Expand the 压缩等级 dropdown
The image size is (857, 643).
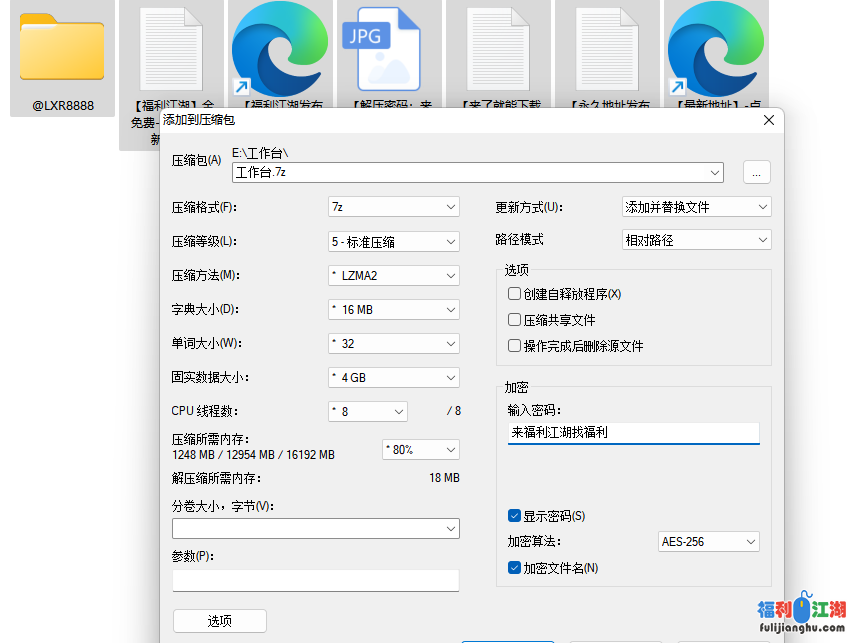tap(394, 241)
